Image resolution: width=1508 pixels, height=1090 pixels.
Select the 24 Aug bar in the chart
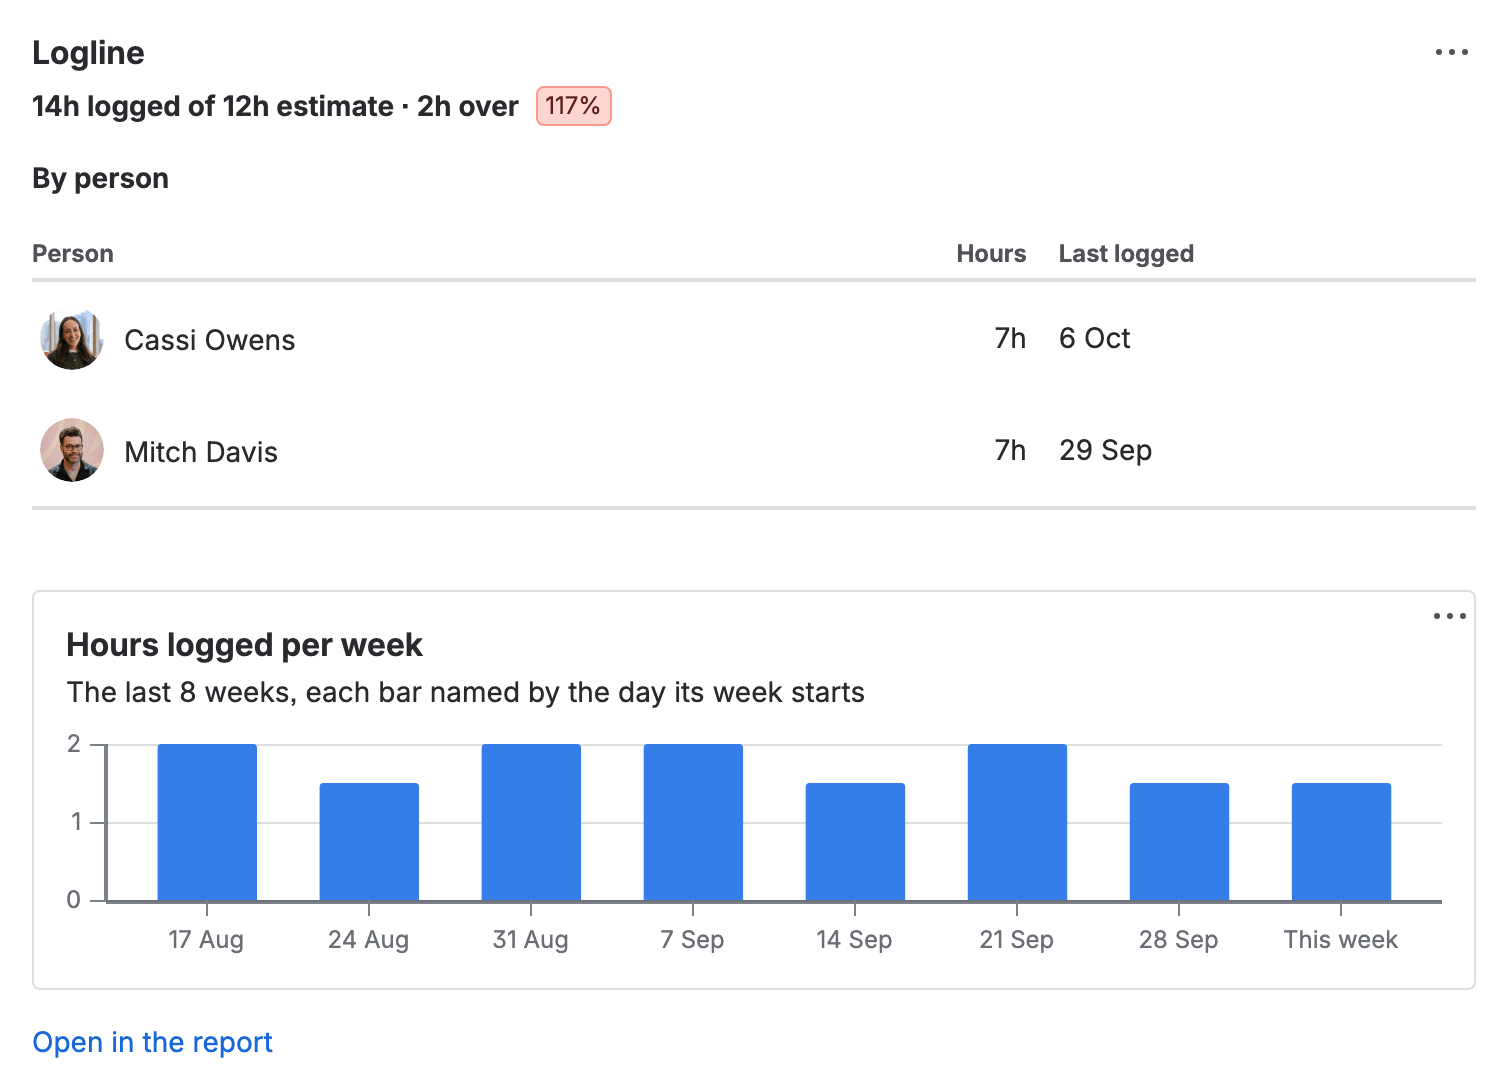coord(369,842)
